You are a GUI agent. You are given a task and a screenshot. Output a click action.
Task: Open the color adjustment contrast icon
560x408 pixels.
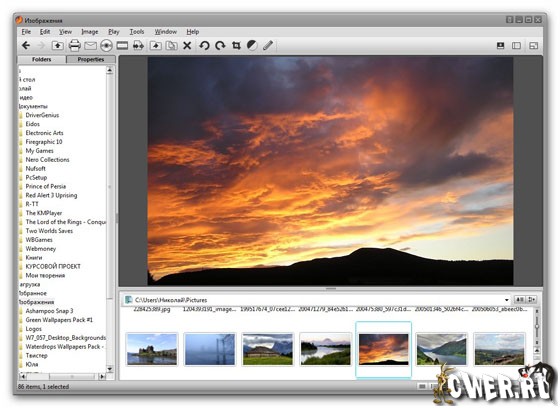click(x=252, y=45)
